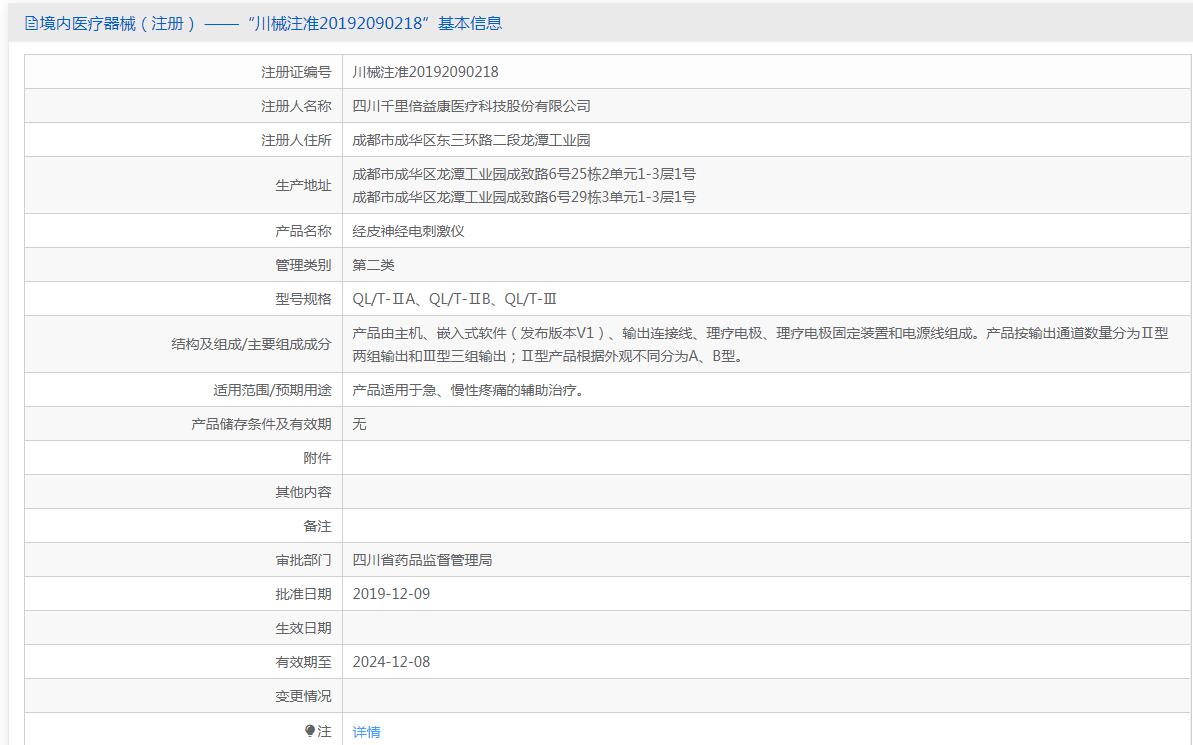Select storage conditions value 无
This screenshot has height=745, width=1193.
359,424
